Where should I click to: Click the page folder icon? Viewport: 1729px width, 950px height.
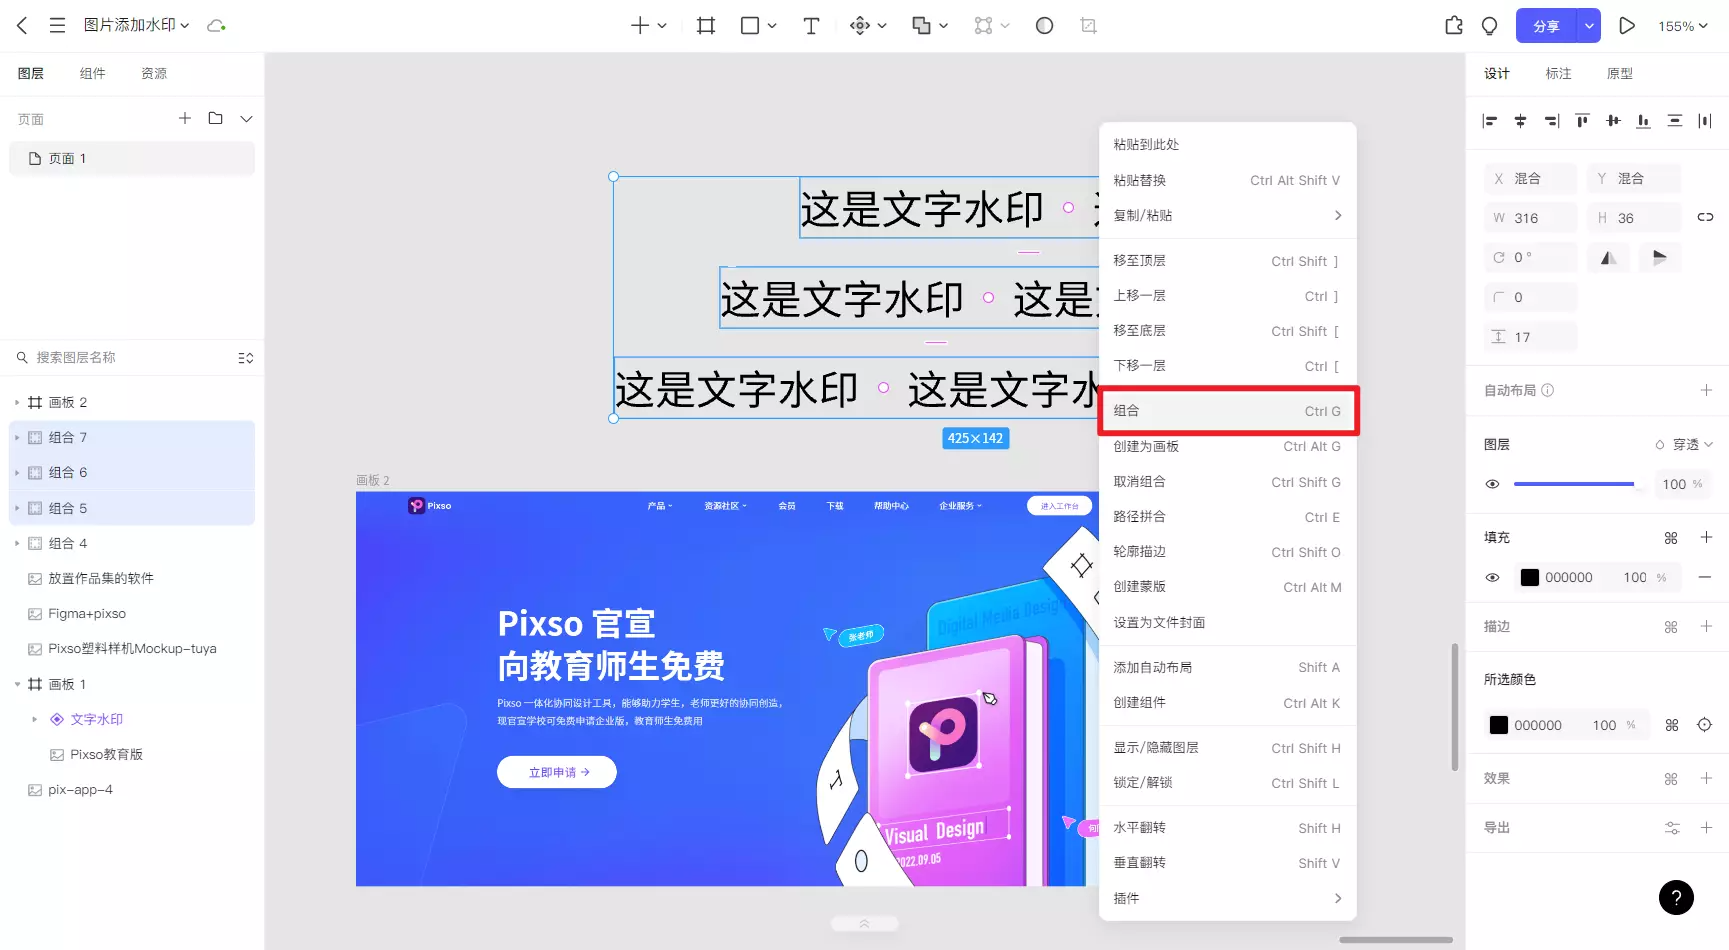pyautogui.click(x=215, y=118)
